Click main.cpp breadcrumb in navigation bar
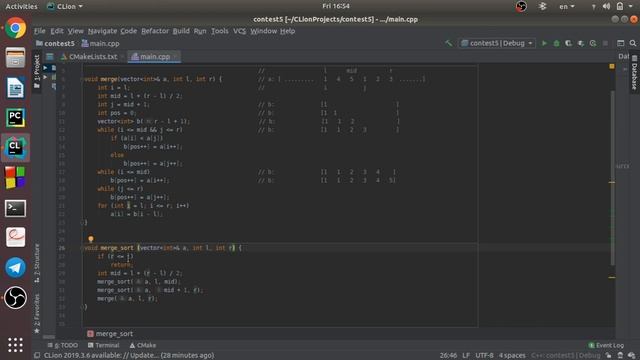 [100, 43]
